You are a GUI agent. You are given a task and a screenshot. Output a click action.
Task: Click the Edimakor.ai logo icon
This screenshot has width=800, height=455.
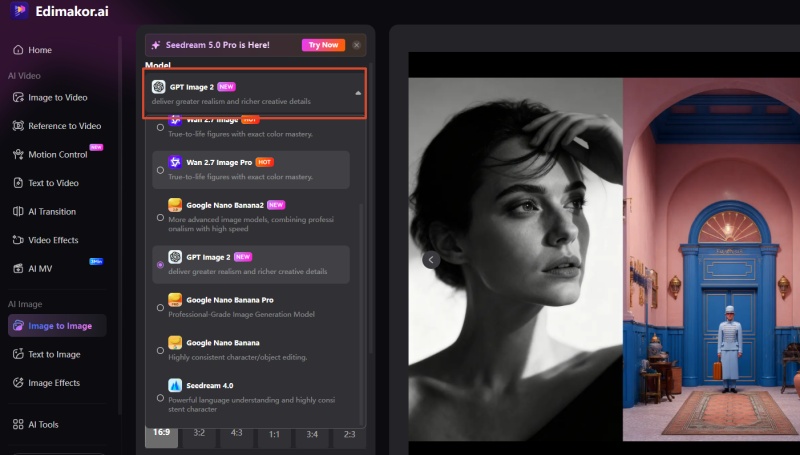click(19, 10)
